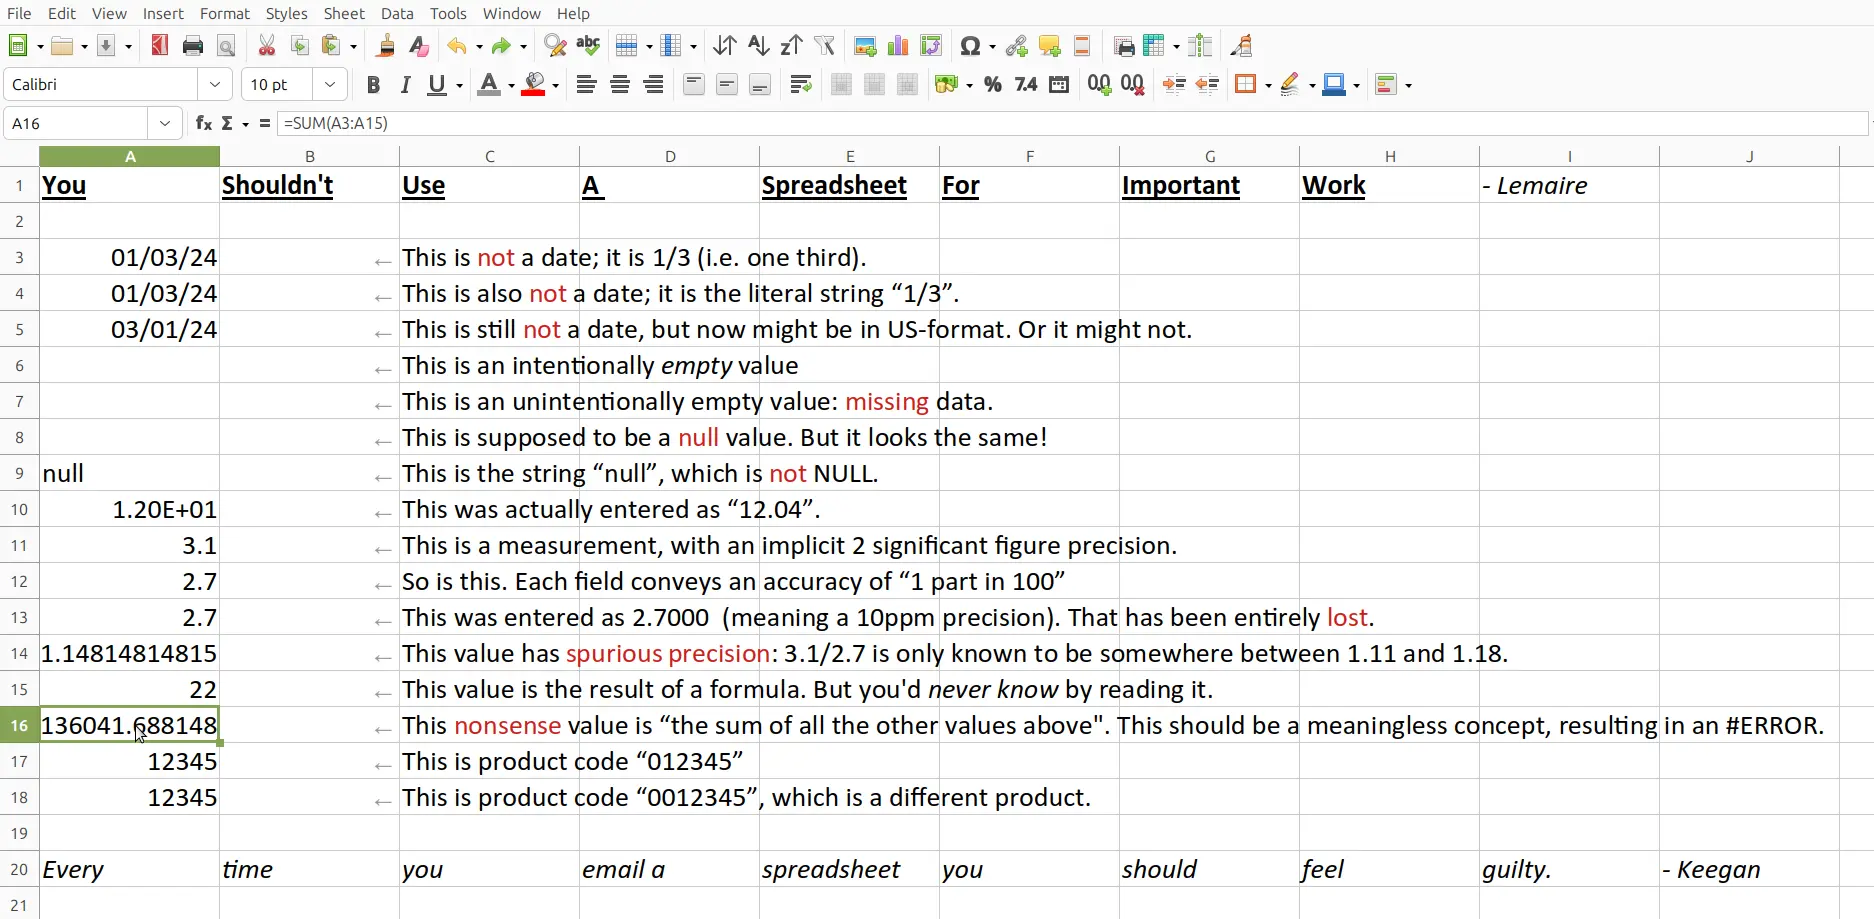Apply the blue border color

pos(1334,85)
